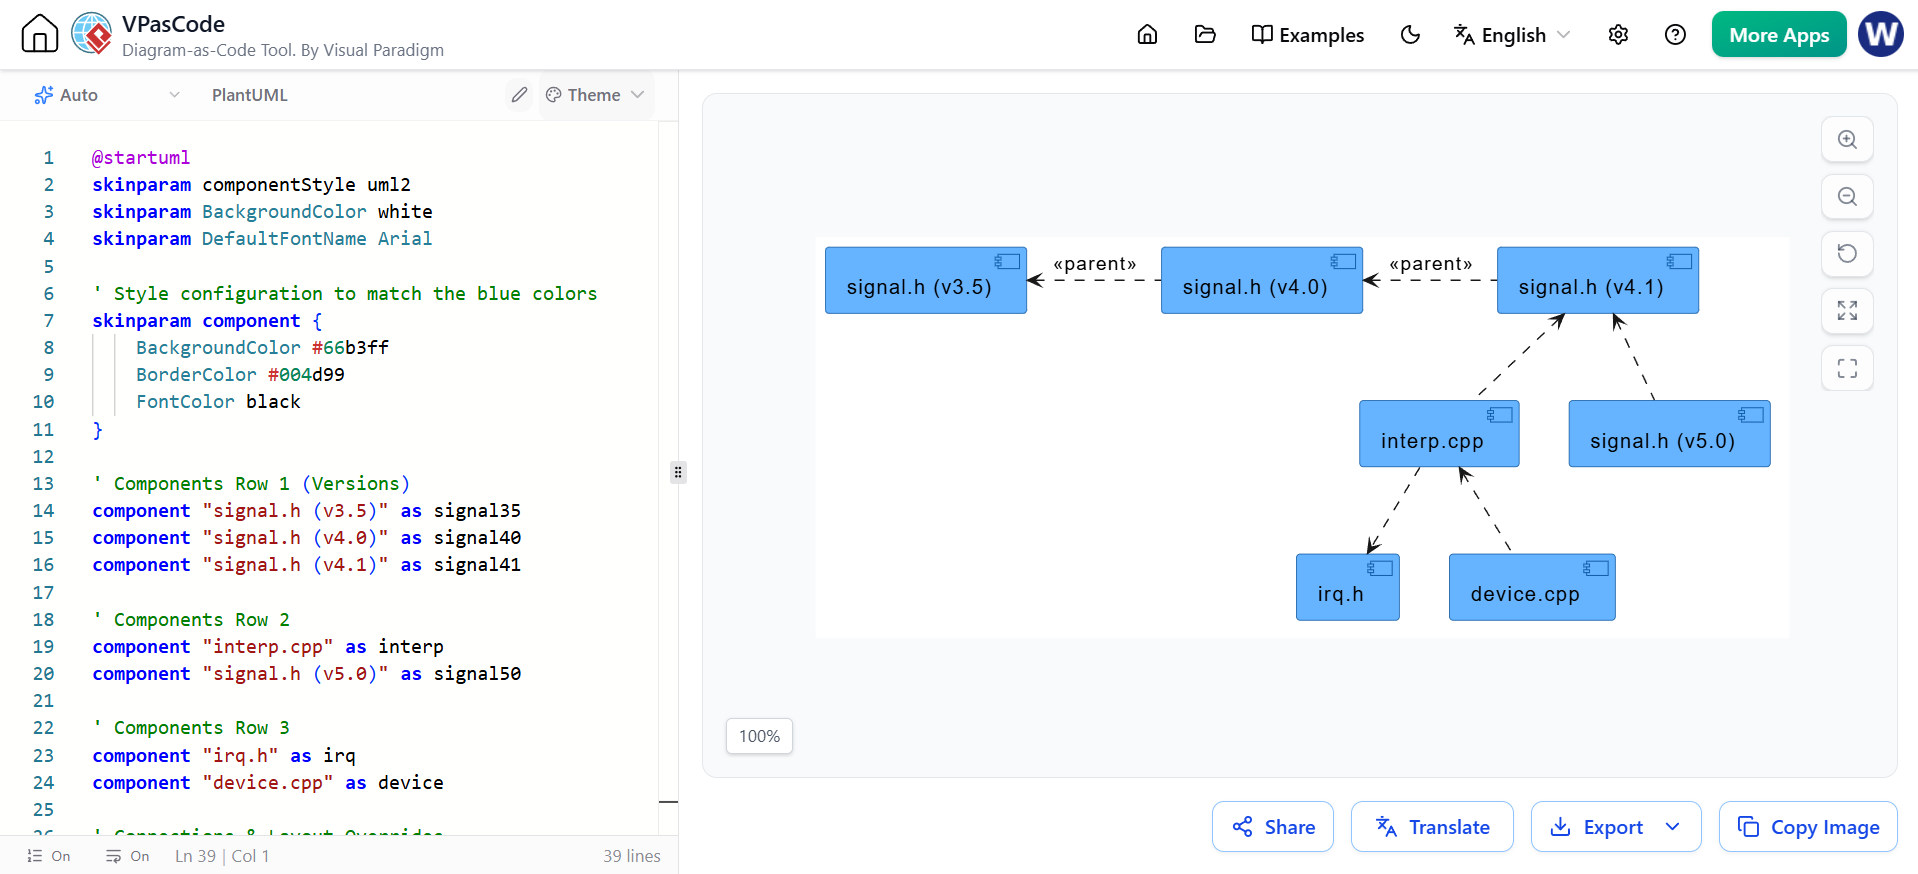Click code line defining signal40
This screenshot has width=1918, height=874.
[x=306, y=538]
